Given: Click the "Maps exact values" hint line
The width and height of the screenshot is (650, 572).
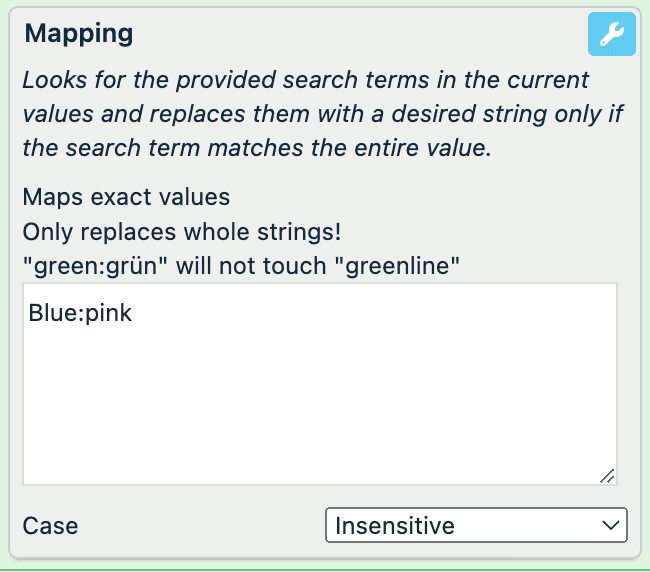Looking at the screenshot, I should tap(126, 197).
